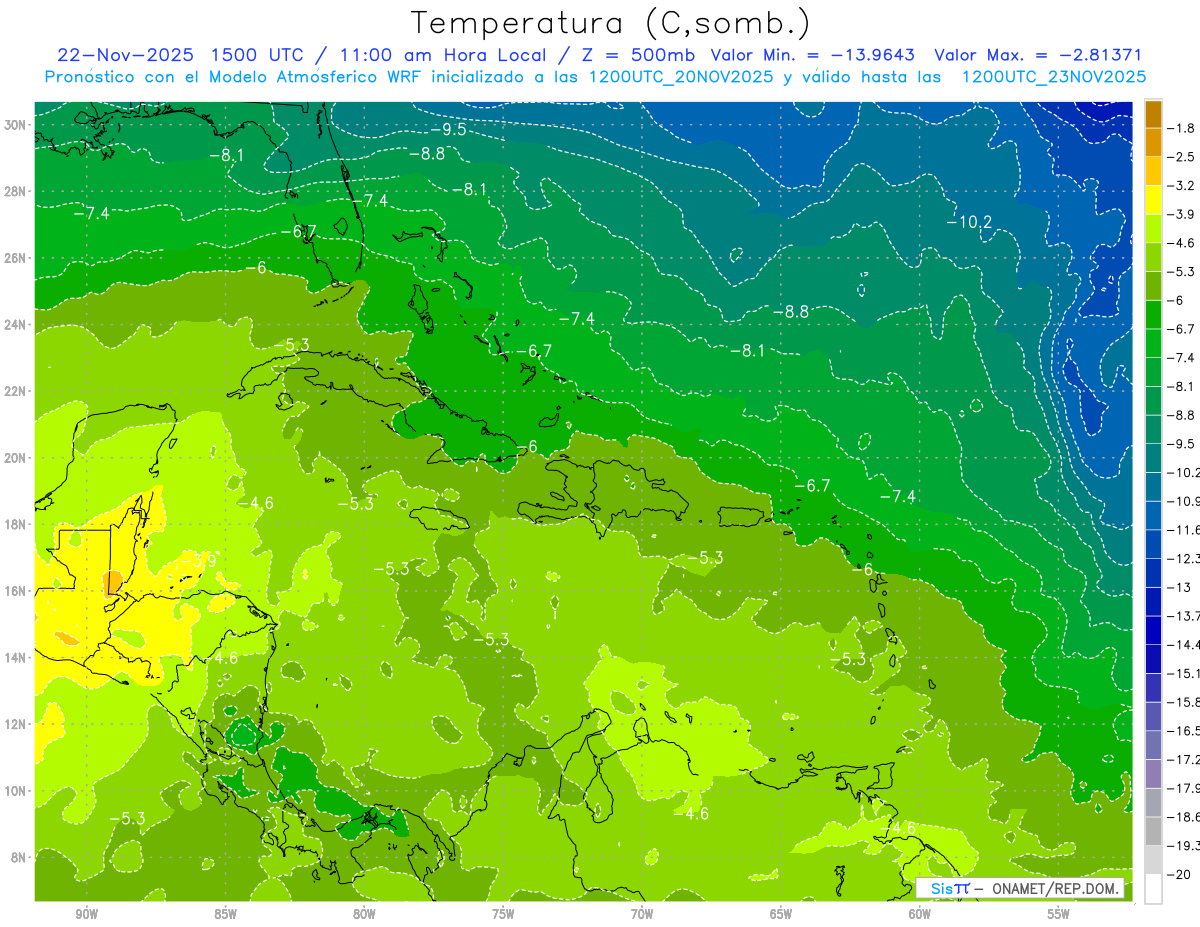Click the -11.6 legend label
1200x927 pixels.
coord(1182,530)
